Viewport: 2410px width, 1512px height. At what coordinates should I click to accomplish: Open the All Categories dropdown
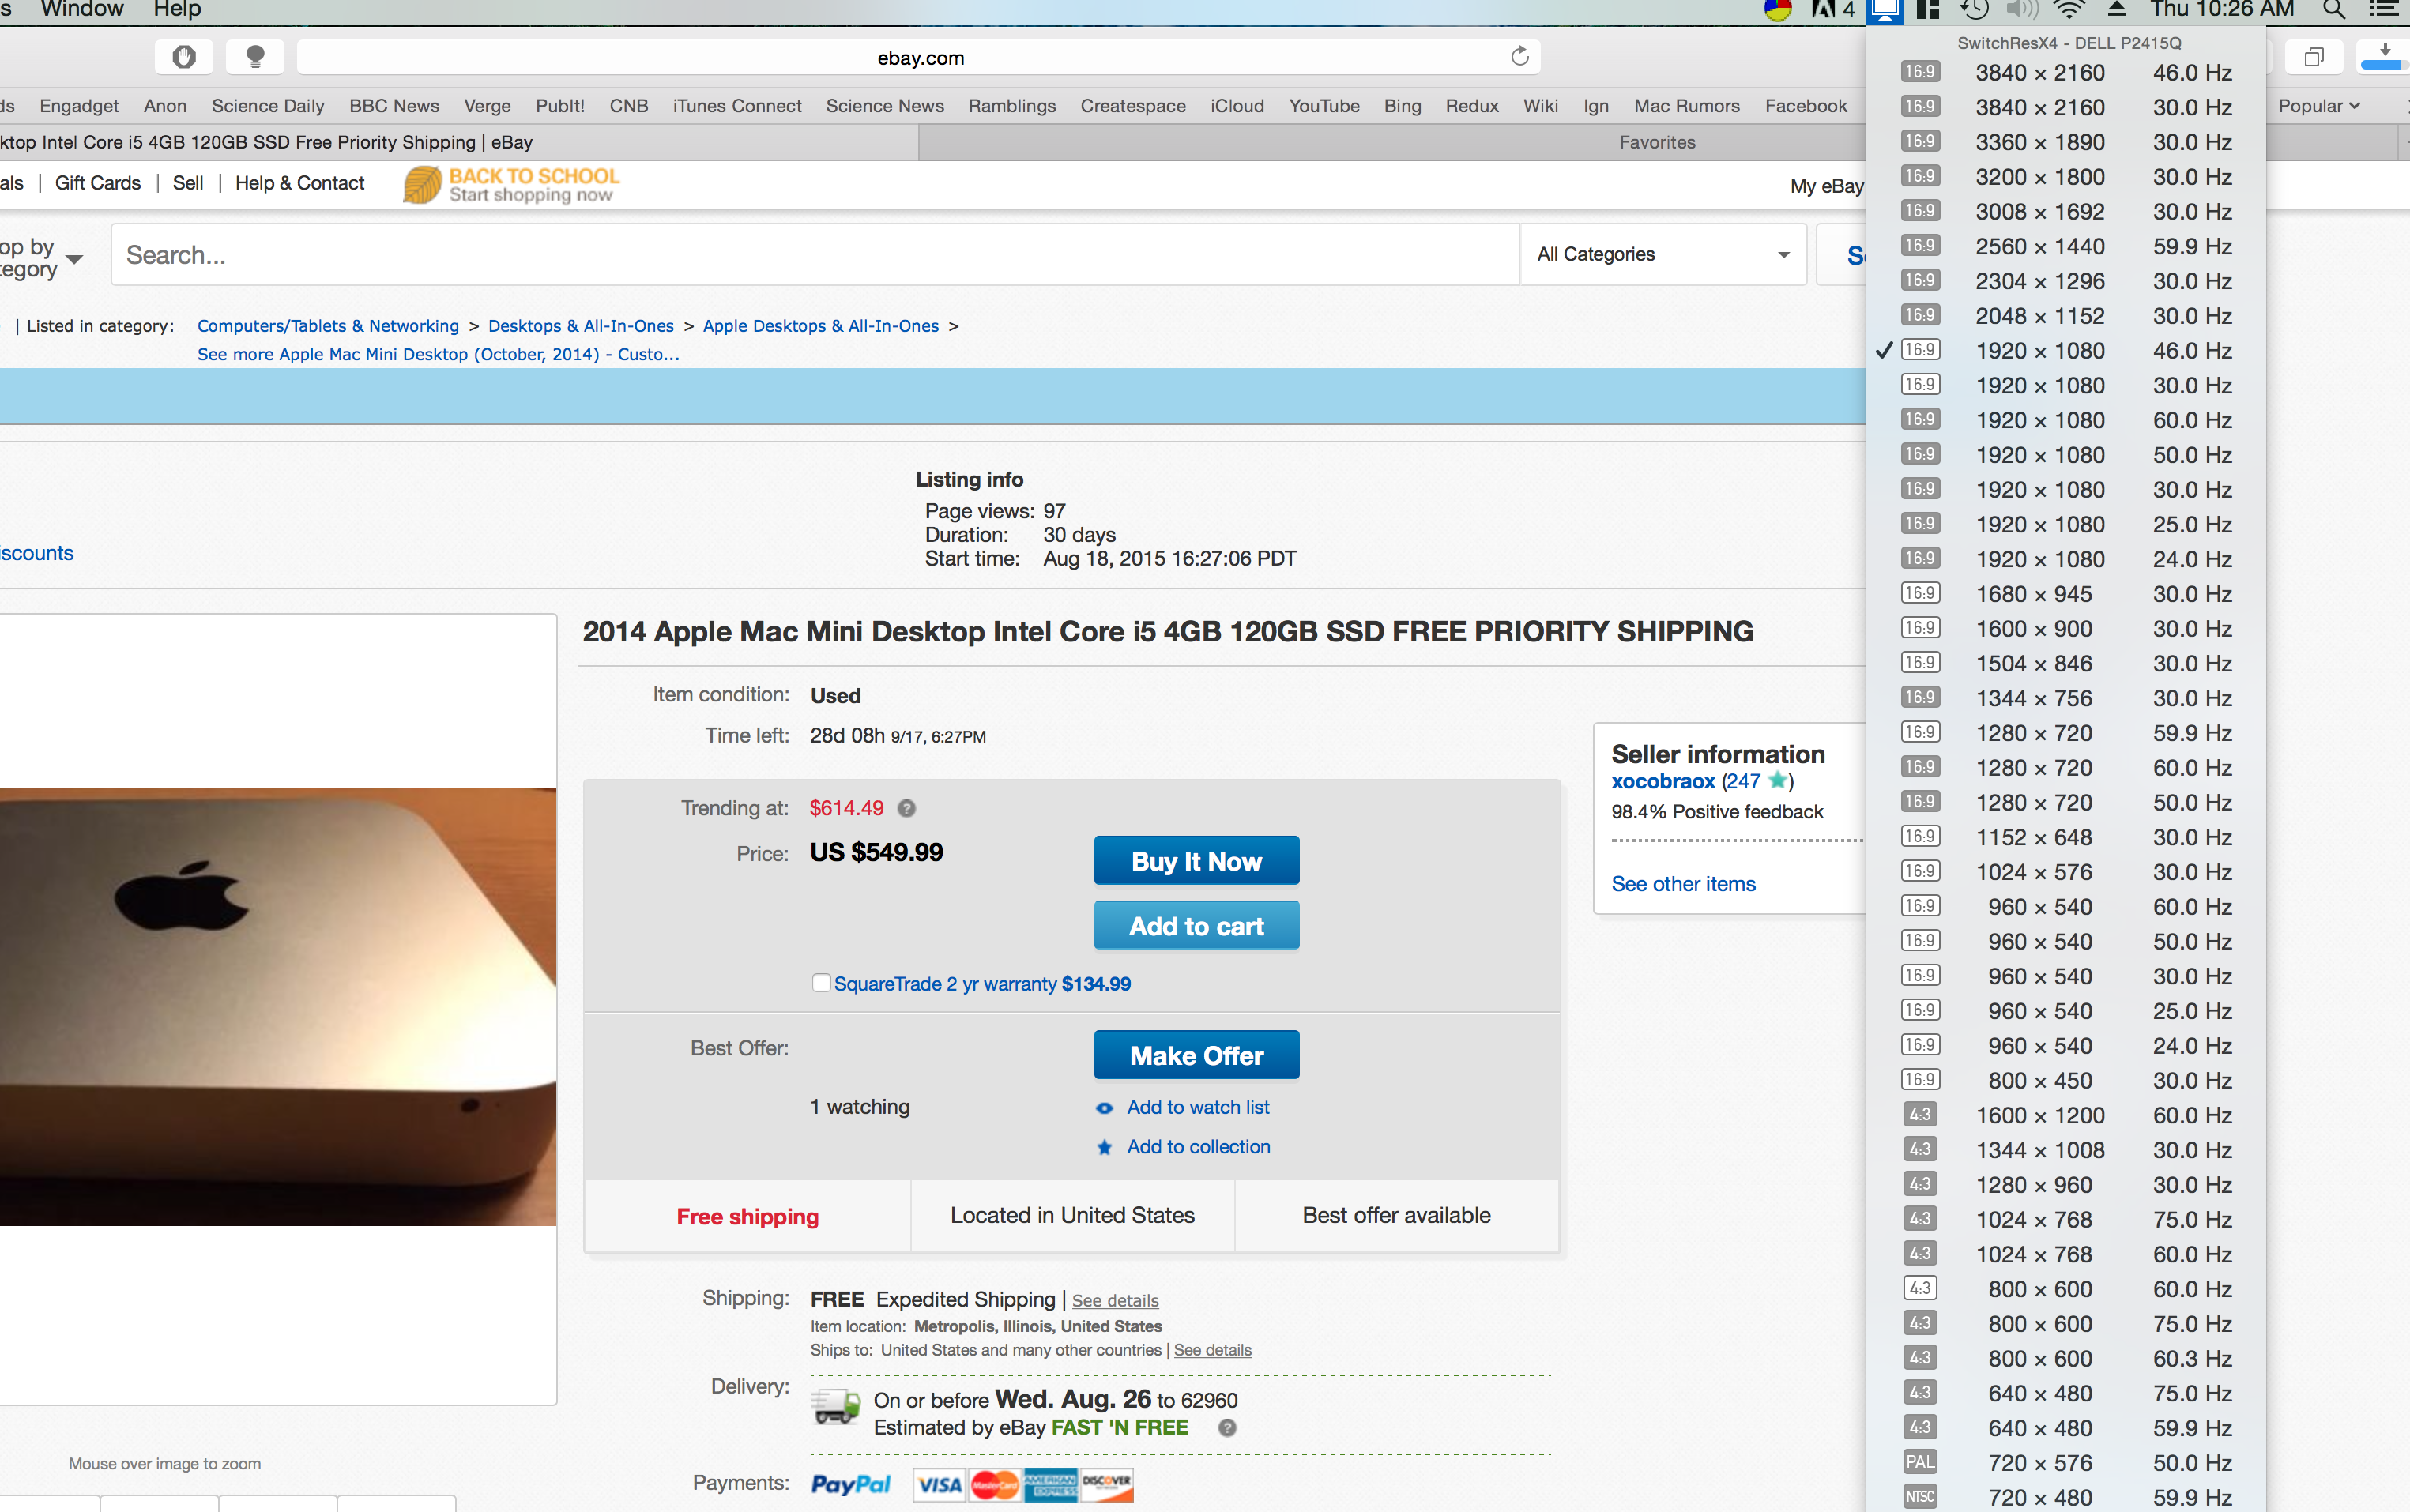[1663, 254]
